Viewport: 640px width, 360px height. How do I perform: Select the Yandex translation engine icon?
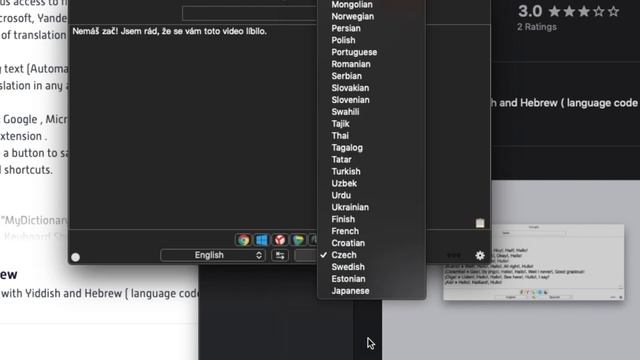[280, 240]
